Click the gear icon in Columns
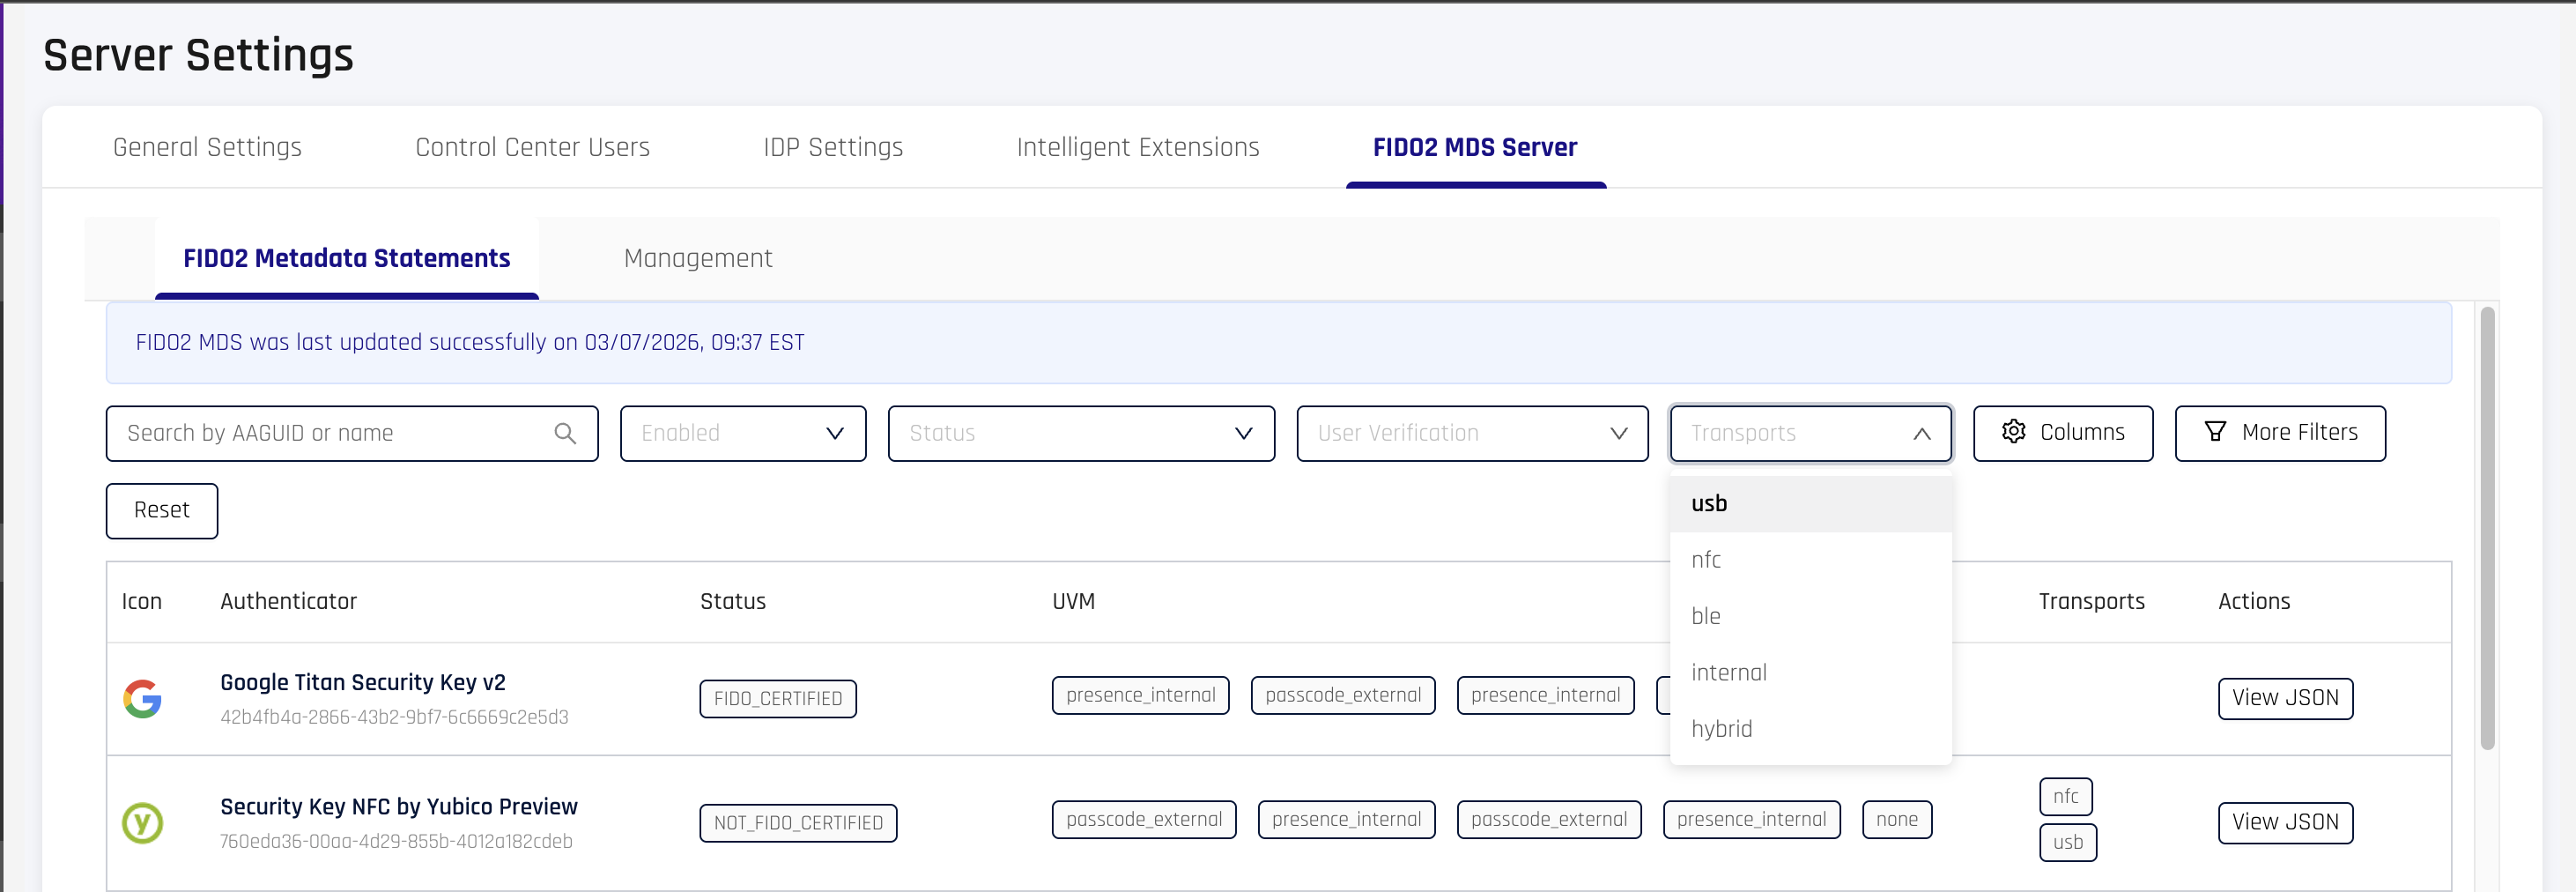2576x892 pixels. [x=2013, y=432]
